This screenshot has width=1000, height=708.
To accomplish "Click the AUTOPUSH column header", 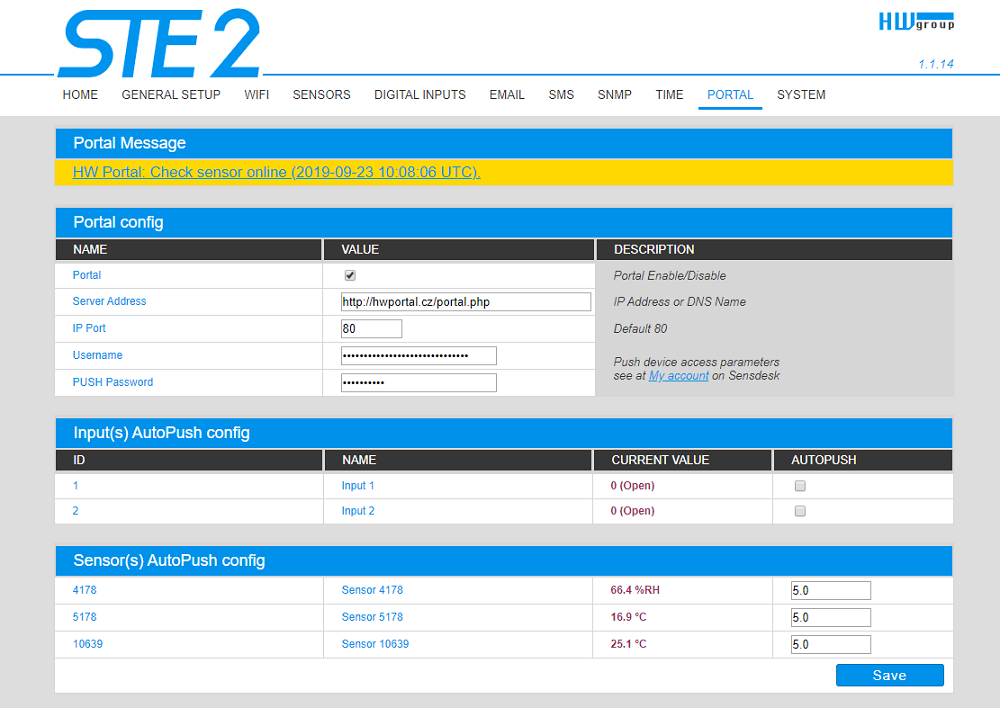I will point(824,460).
